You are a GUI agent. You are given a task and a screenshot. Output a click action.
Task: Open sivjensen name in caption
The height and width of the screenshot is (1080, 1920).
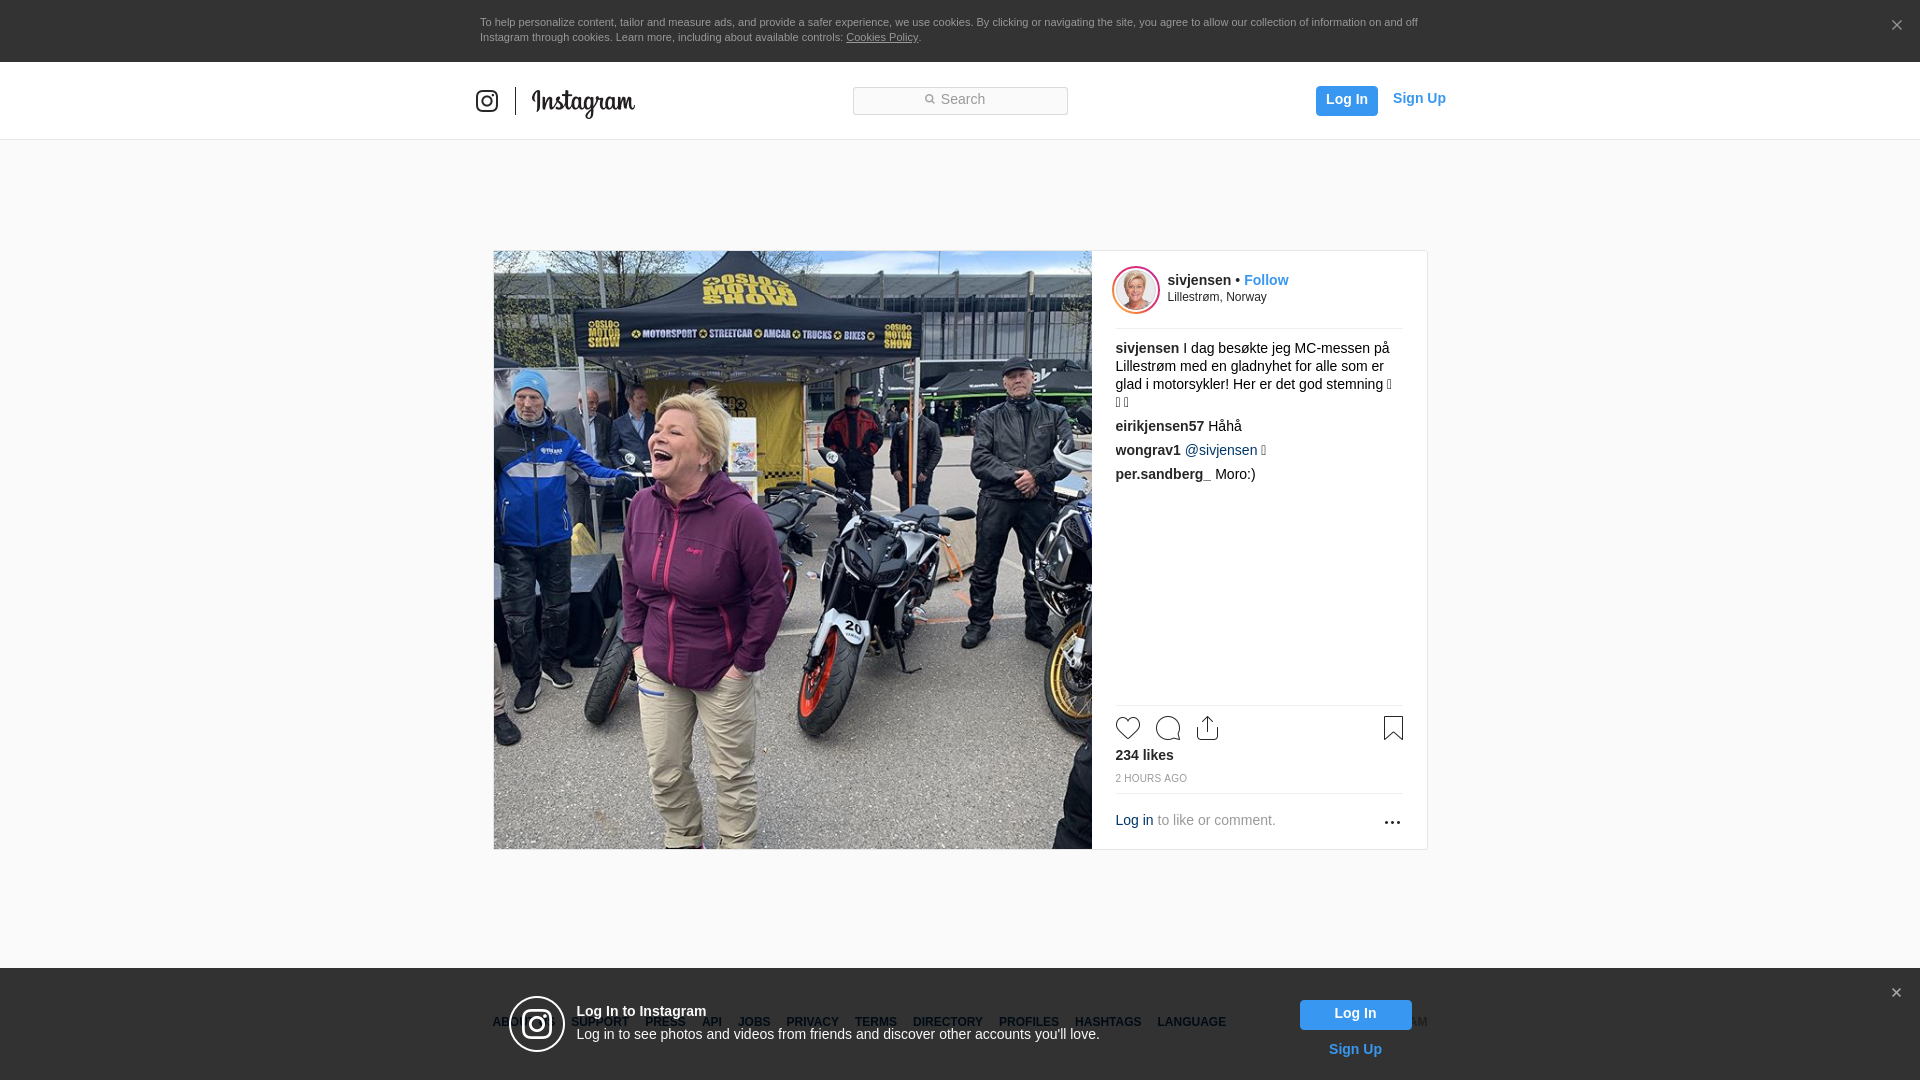pos(1147,348)
